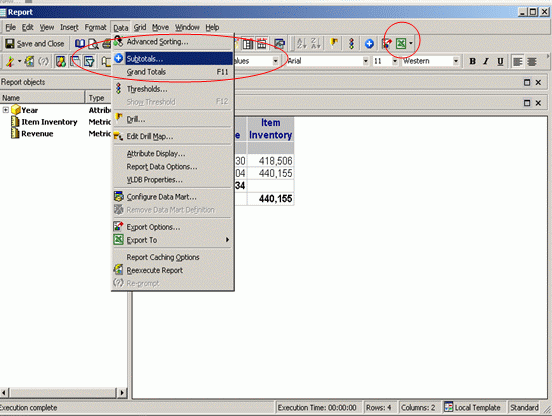Click the sort descending Z-A icon
Image resolution: width=552 pixels, height=416 pixels.
coord(316,44)
